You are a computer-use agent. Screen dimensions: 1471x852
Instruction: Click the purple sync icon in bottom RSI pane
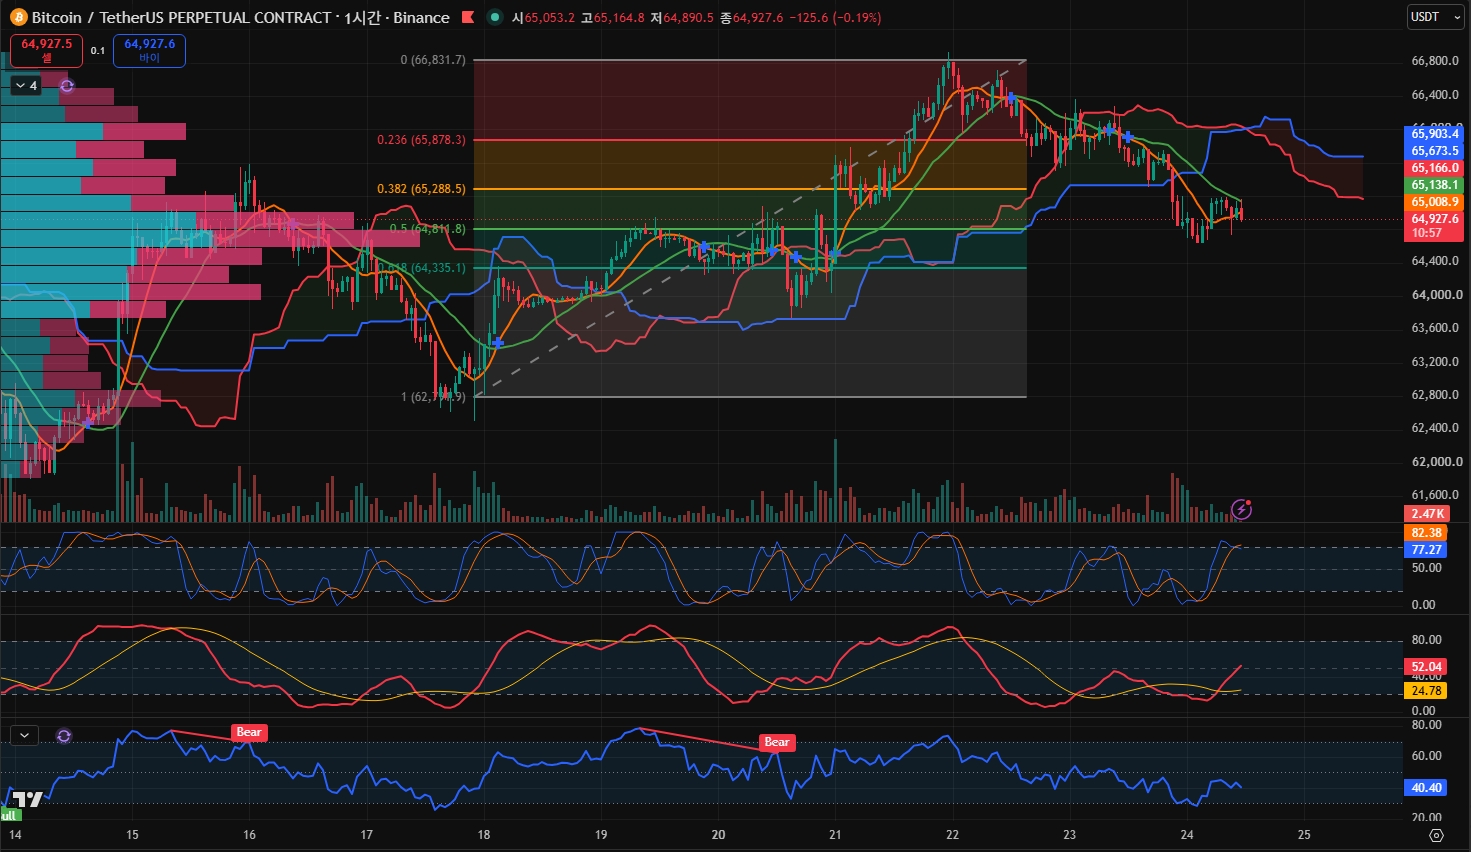click(64, 736)
